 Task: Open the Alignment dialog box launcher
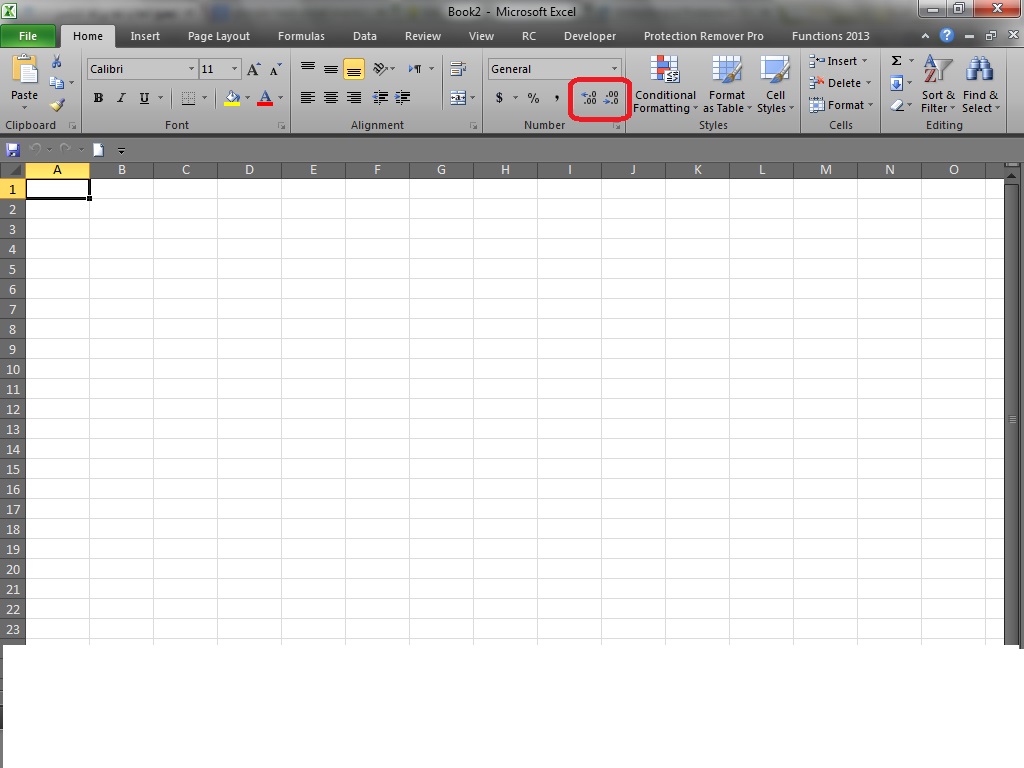point(473,126)
